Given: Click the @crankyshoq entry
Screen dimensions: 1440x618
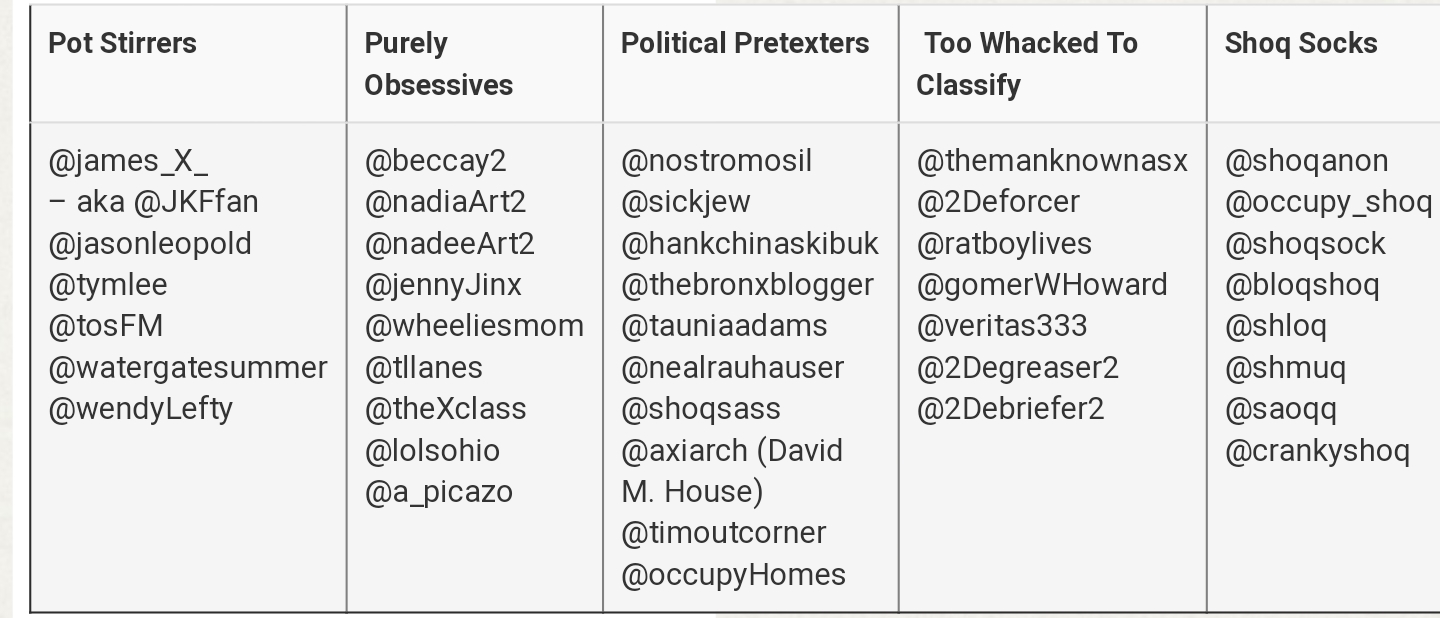Looking at the screenshot, I should [x=1318, y=451].
